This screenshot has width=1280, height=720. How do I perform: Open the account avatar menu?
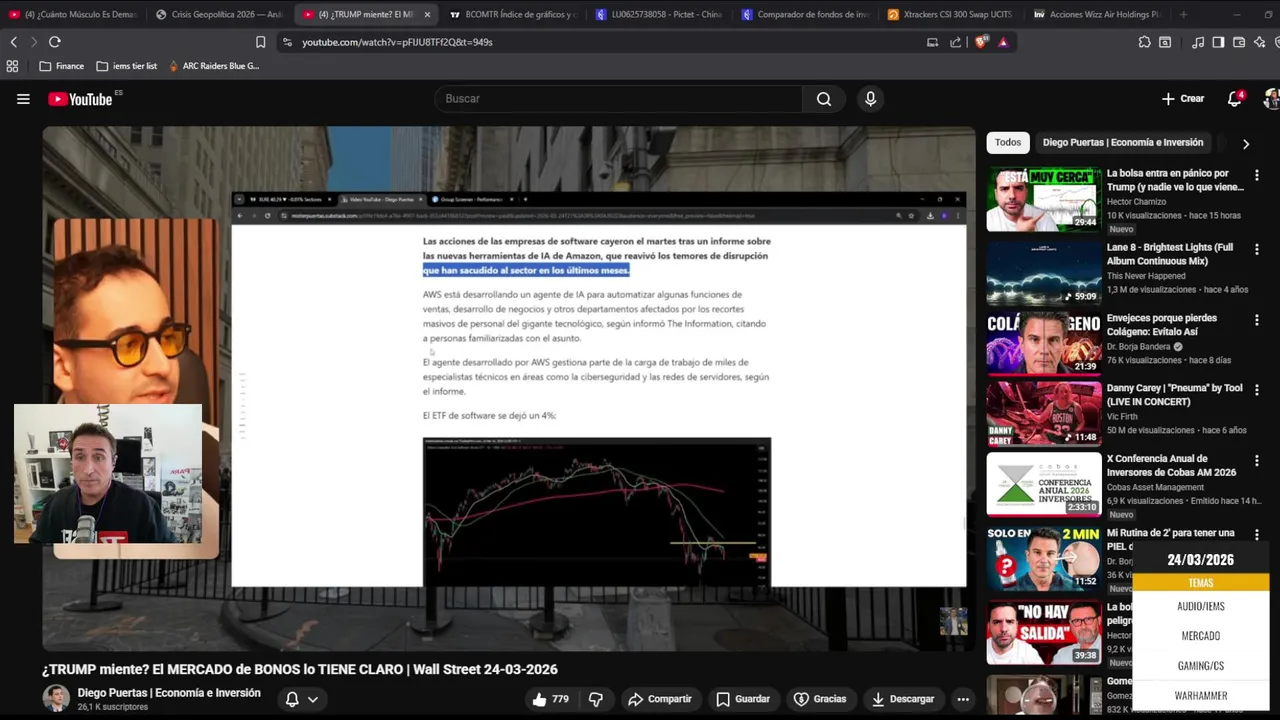[1271, 99]
